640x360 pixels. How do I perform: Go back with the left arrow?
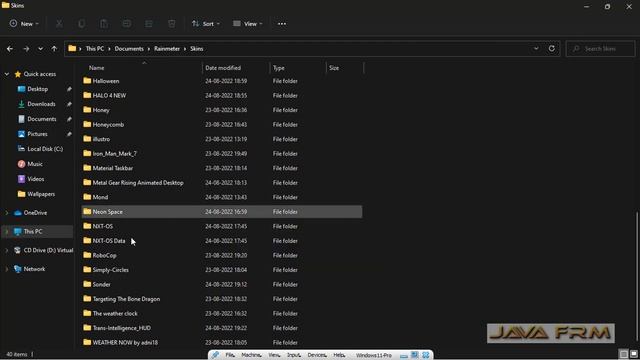point(10,49)
